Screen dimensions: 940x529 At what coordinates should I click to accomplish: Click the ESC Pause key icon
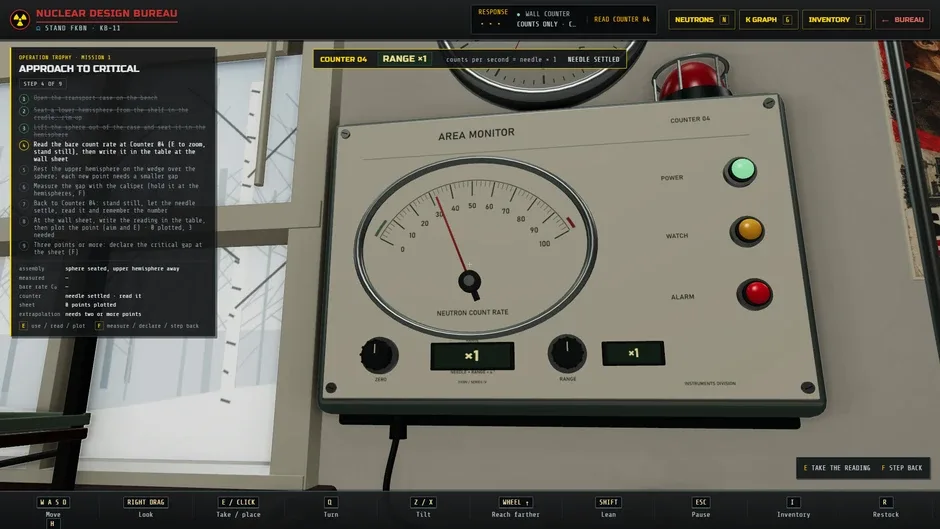[x=701, y=502]
